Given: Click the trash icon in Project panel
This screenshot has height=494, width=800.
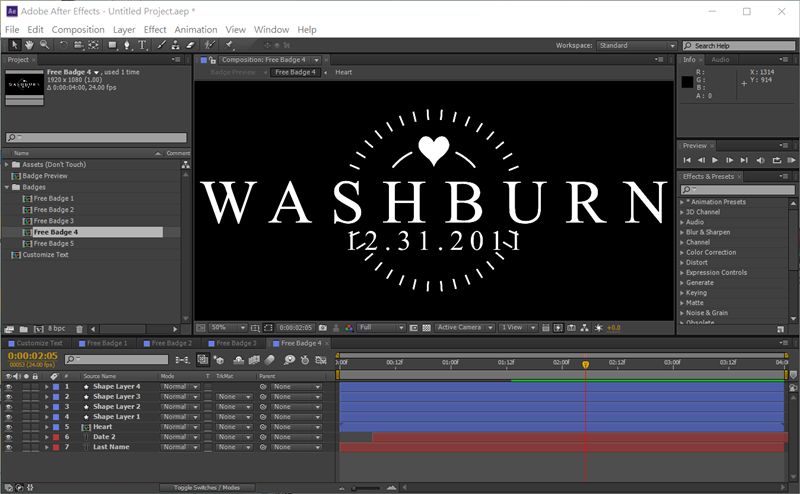Looking at the screenshot, I should (x=80, y=328).
